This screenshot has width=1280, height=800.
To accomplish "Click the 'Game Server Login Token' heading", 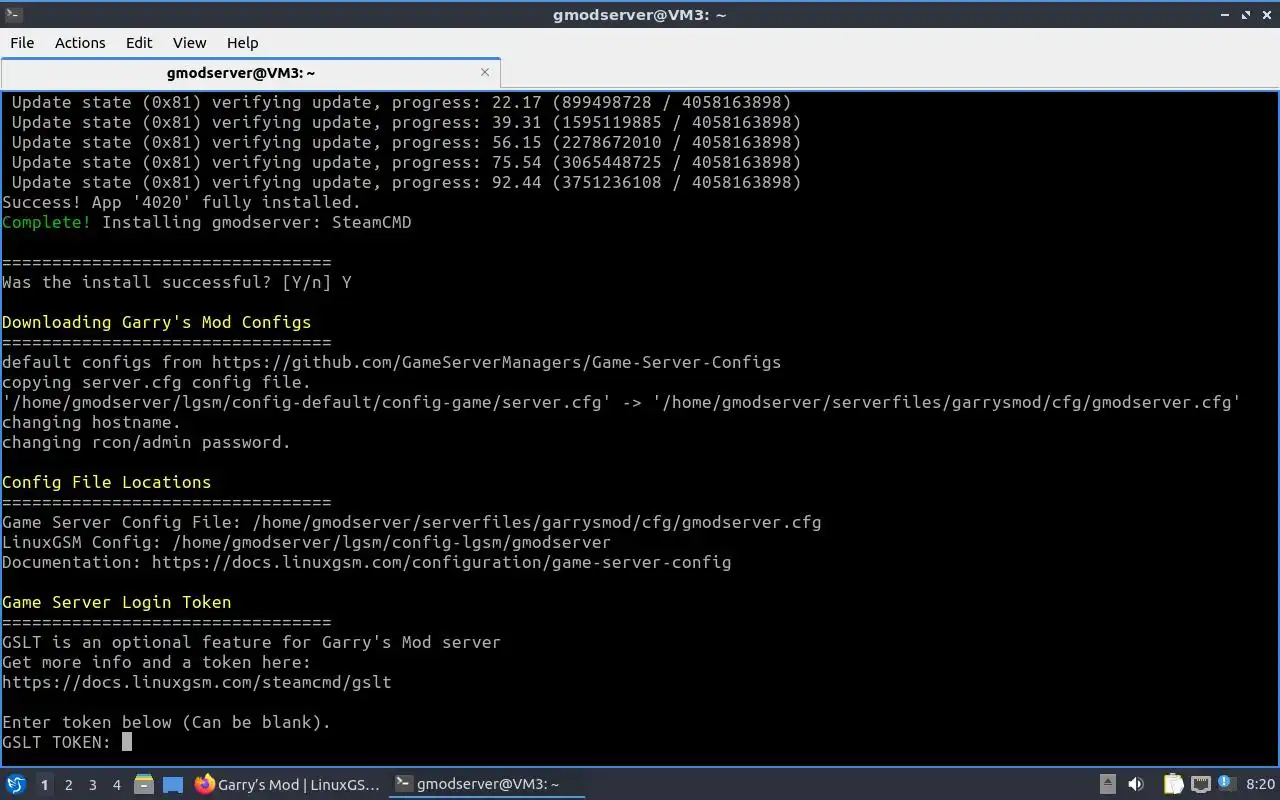I will 116,602.
